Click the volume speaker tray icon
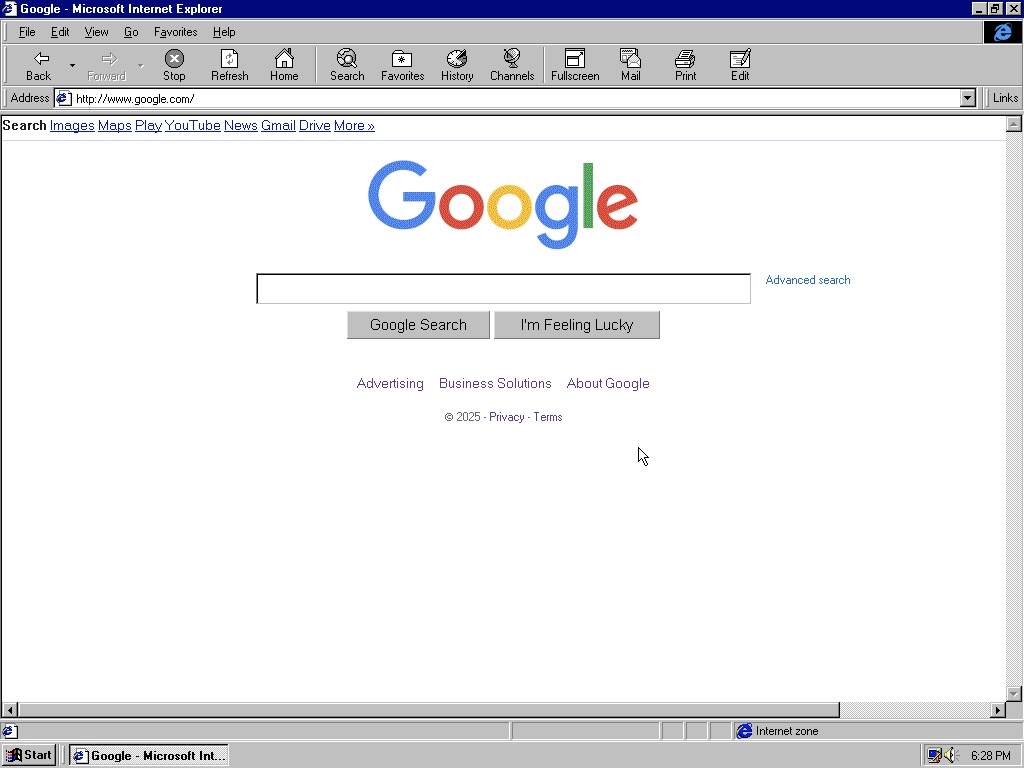The width and height of the screenshot is (1024, 768). (950, 756)
